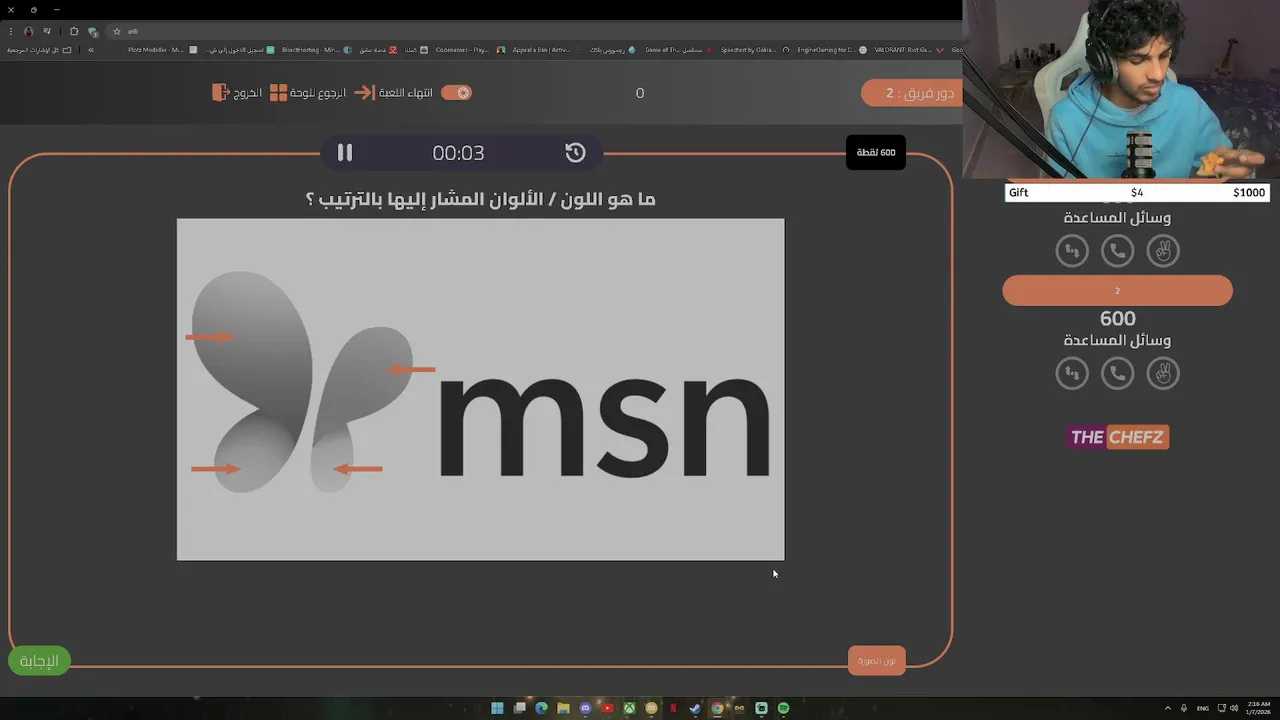Click the orange team 2 name bar
The image size is (1280, 720).
coord(1117,291)
